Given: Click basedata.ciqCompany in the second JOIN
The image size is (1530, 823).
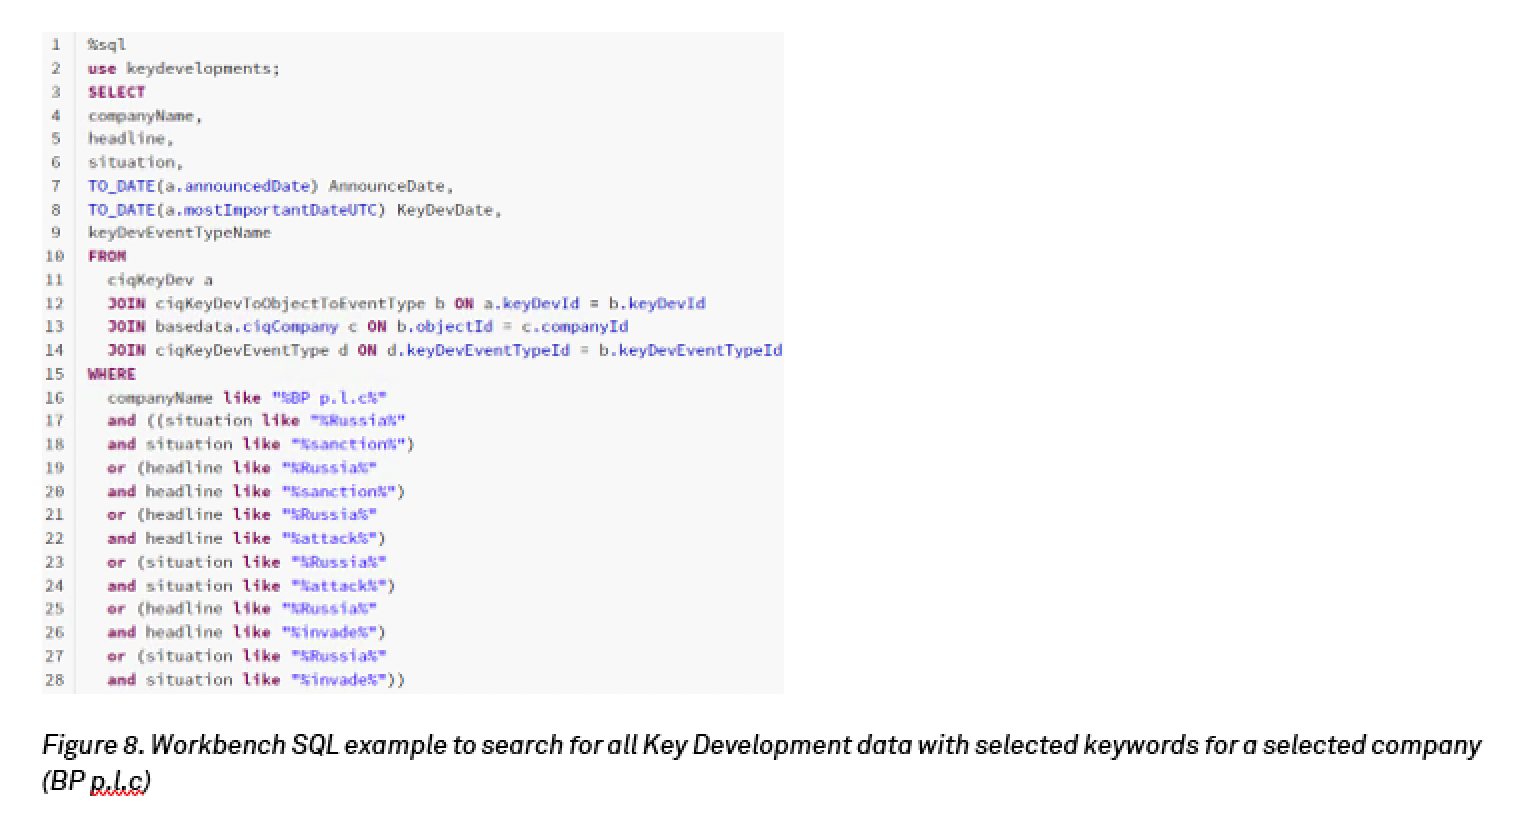Looking at the screenshot, I should [246, 327].
